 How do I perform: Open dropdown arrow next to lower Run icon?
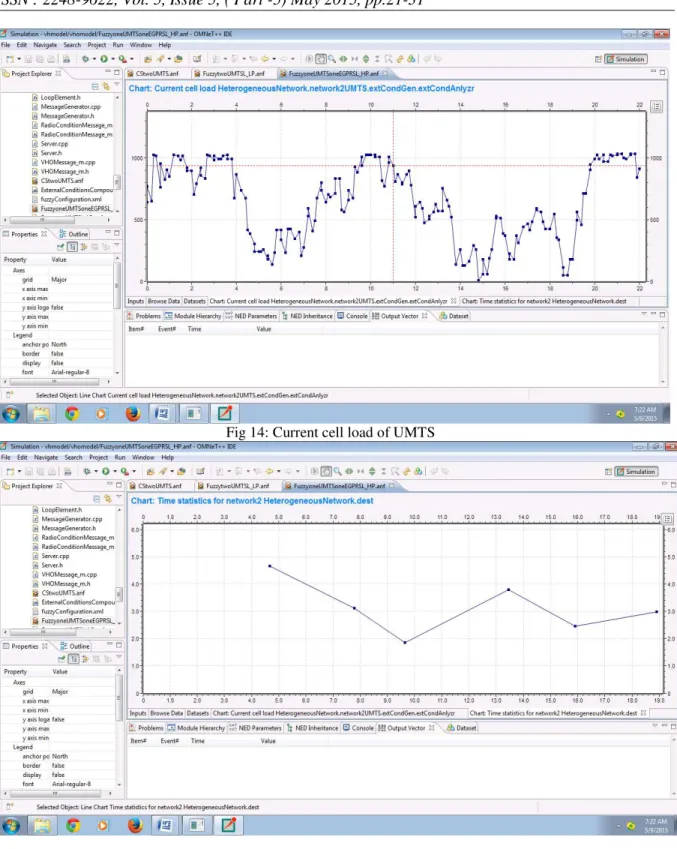(x=115, y=472)
